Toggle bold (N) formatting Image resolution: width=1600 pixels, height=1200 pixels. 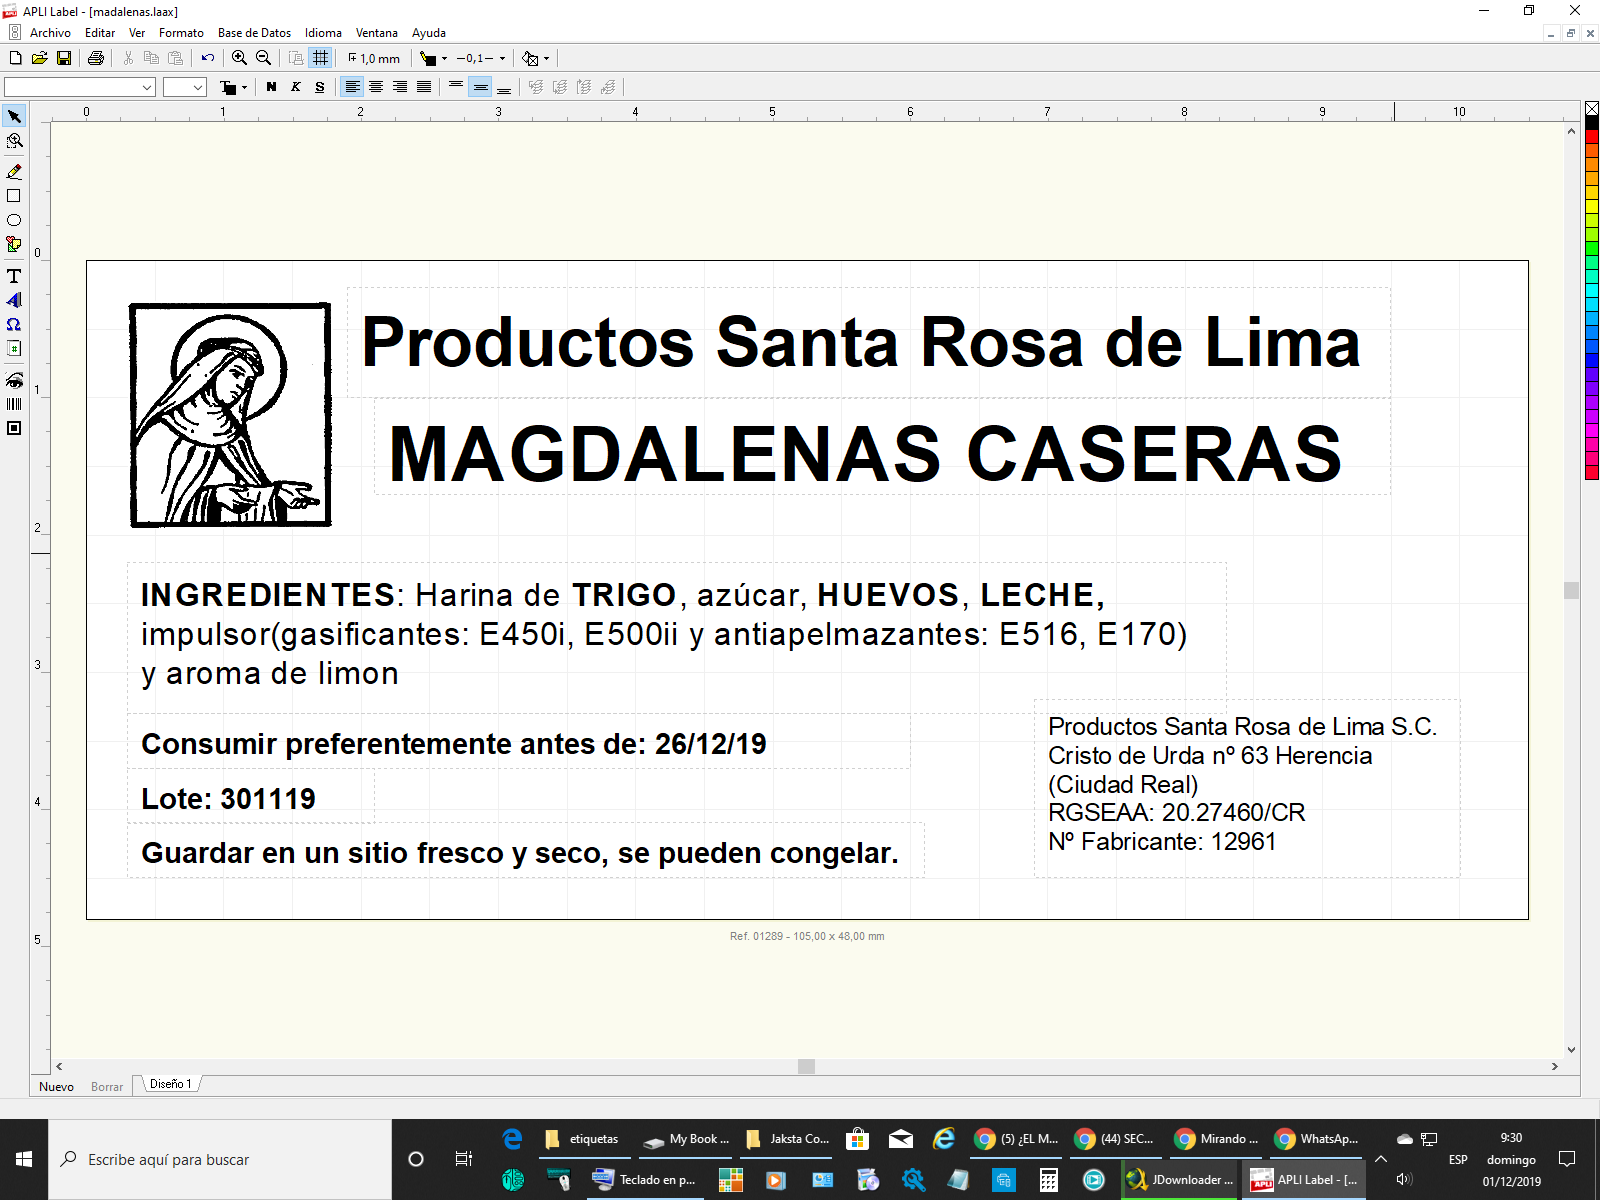point(271,87)
